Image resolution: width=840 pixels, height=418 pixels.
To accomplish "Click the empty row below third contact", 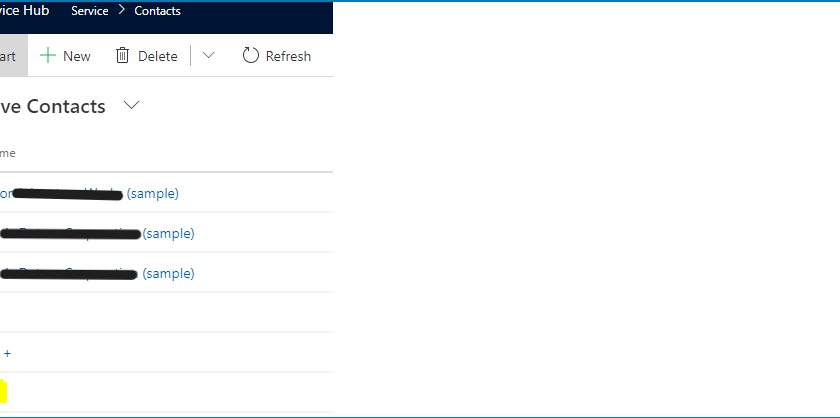I will point(160,312).
